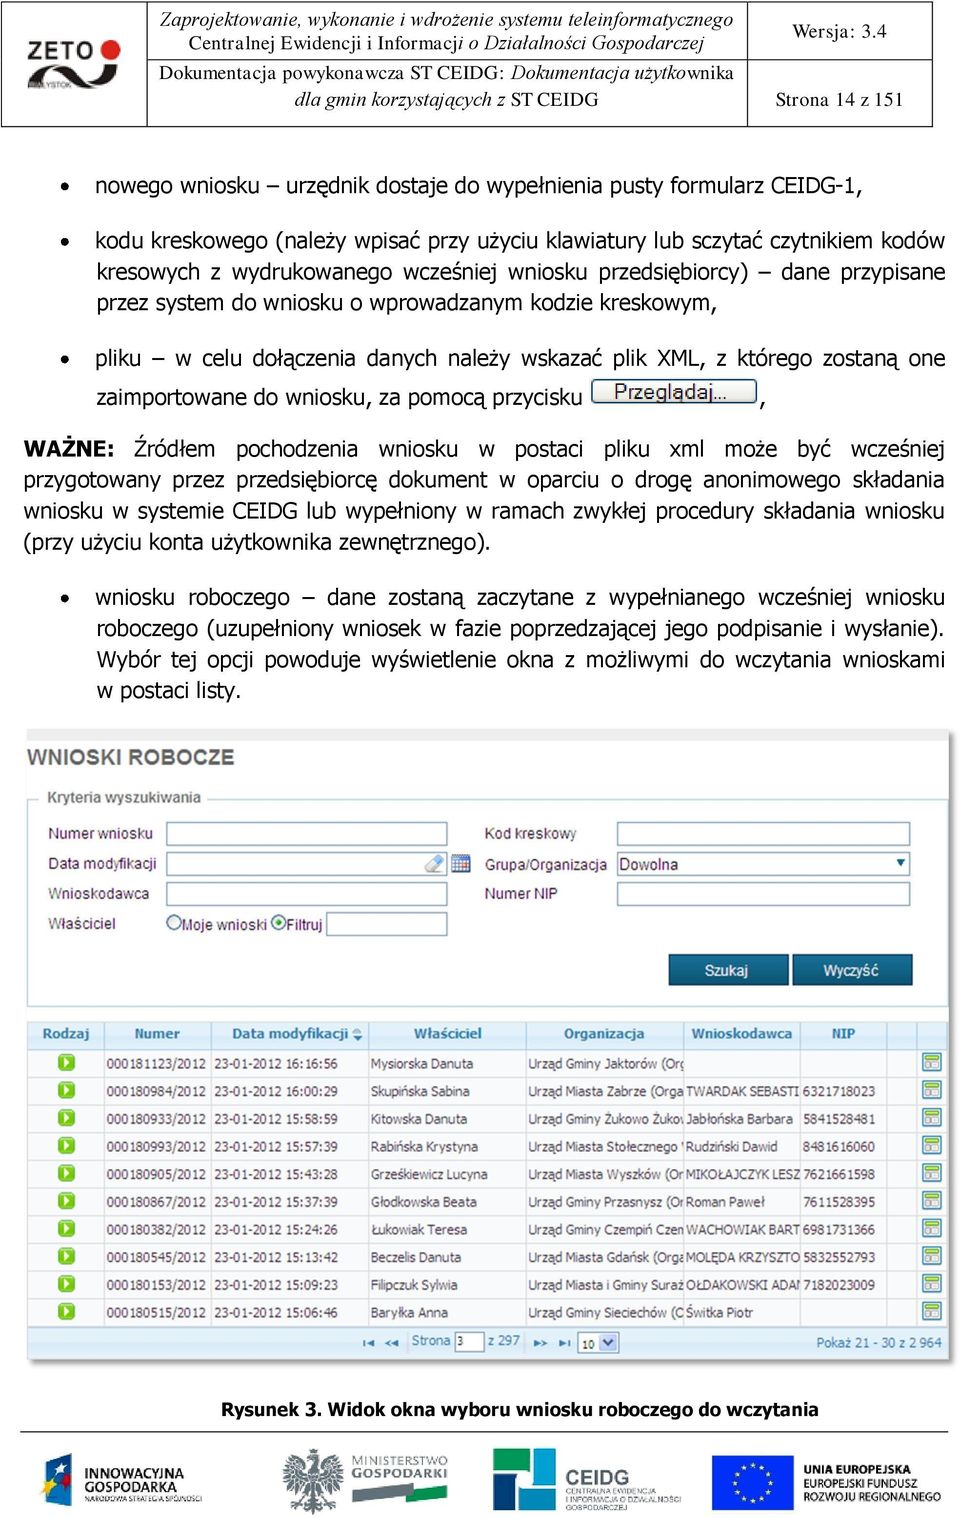Open the rows-per-page dropdown showing 10

pos(599,1342)
